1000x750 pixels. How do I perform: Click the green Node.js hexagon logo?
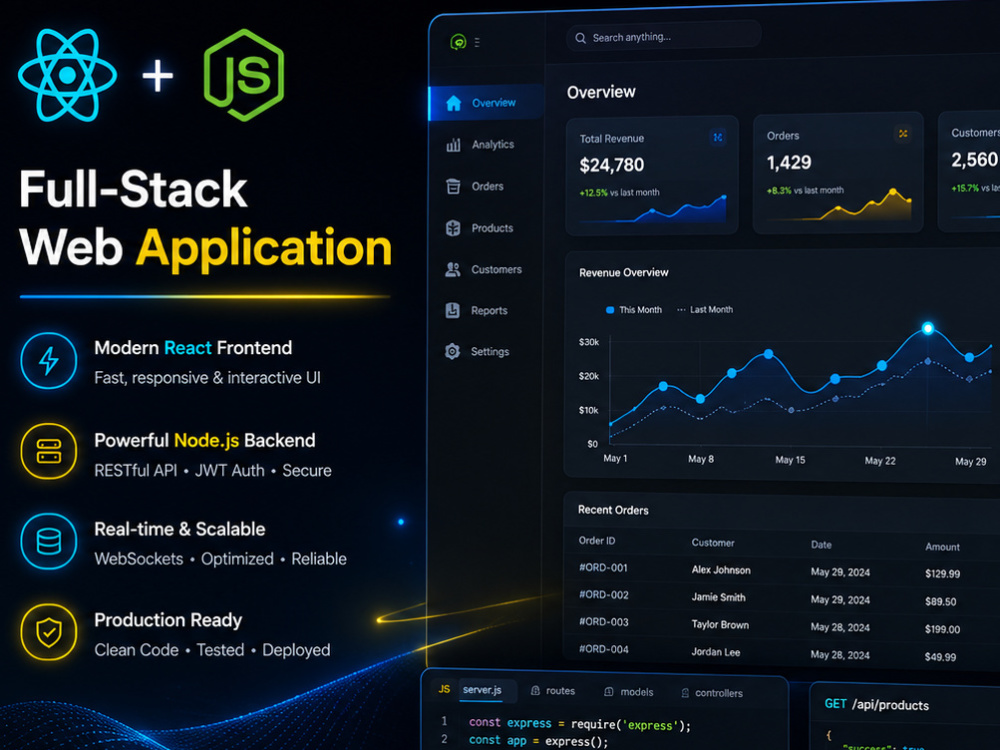pos(244,75)
